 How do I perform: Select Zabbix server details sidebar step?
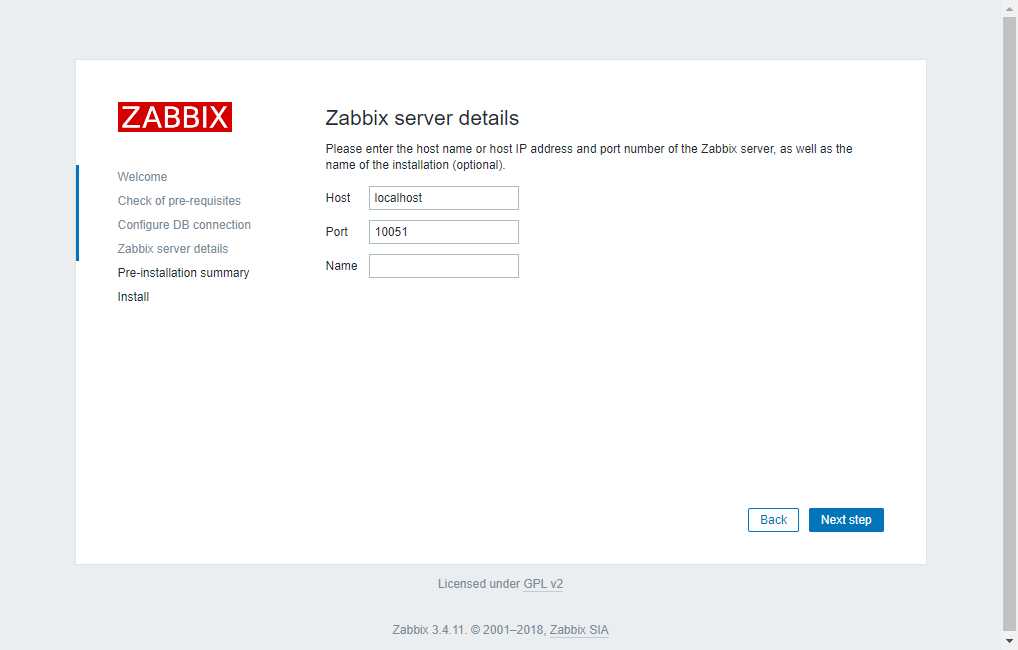pyautogui.click(x=173, y=249)
